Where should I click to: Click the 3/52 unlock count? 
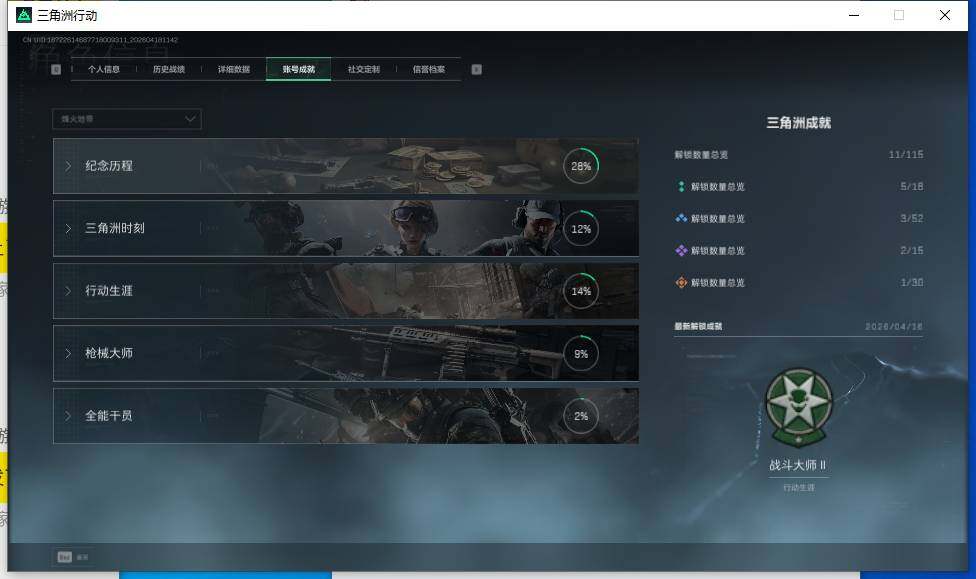pyautogui.click(x=912, y=219)
